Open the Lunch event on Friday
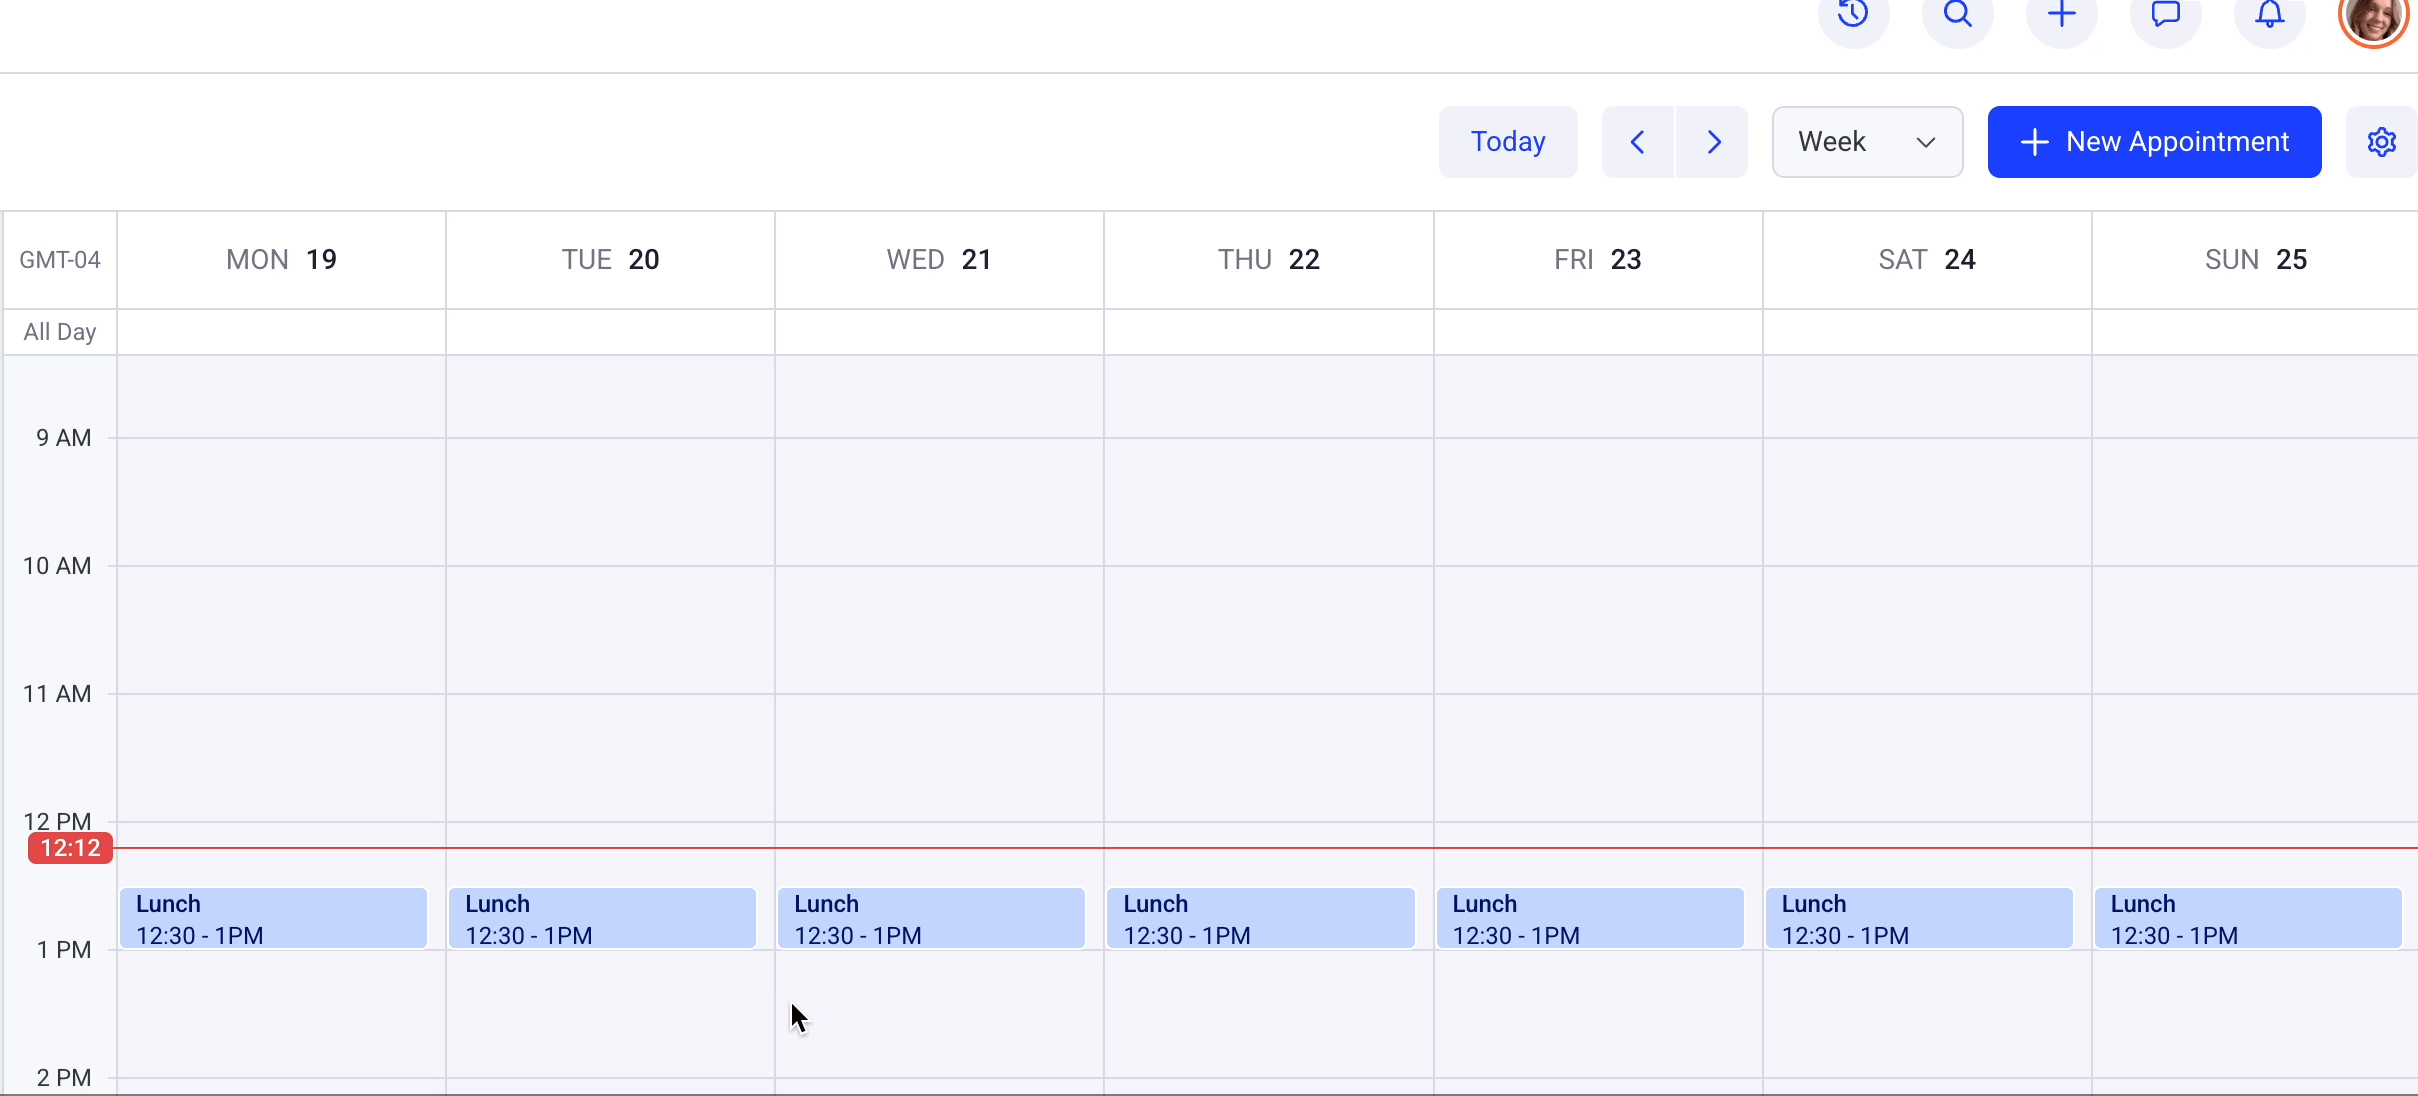The width and height of the screenshot is (2418, 1096). click(x=1590, y=917)
